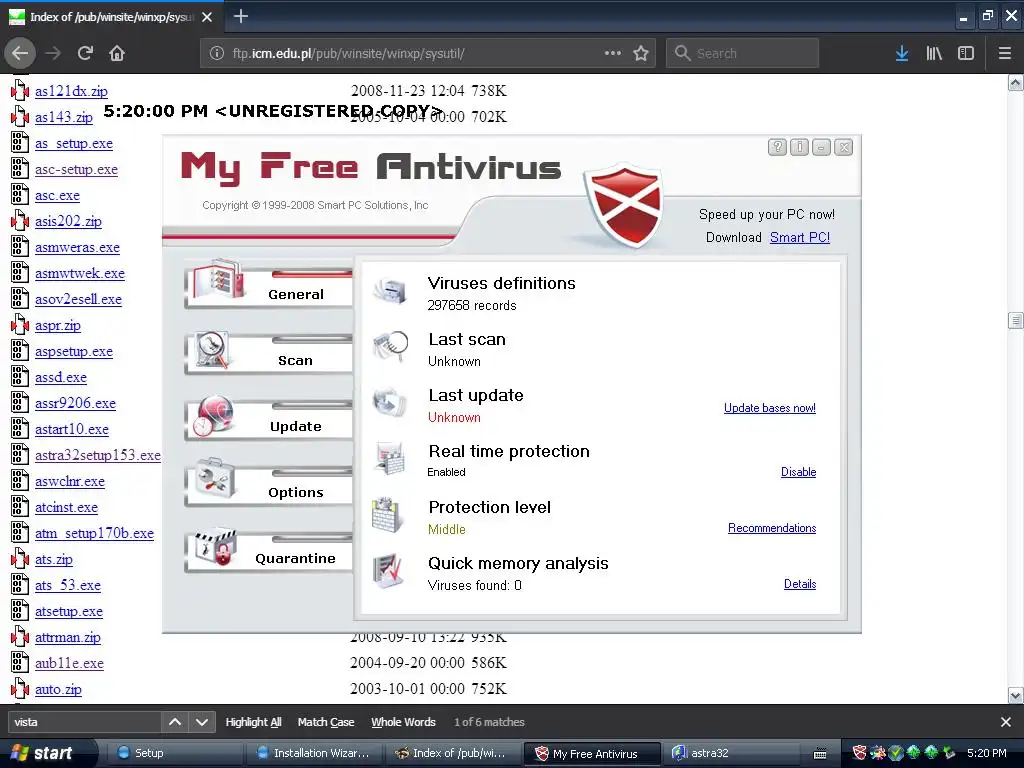Open the Options section in My Free Antivirus
The image size is (1024, 768).
pyautogui.click(x=269, y=485)
